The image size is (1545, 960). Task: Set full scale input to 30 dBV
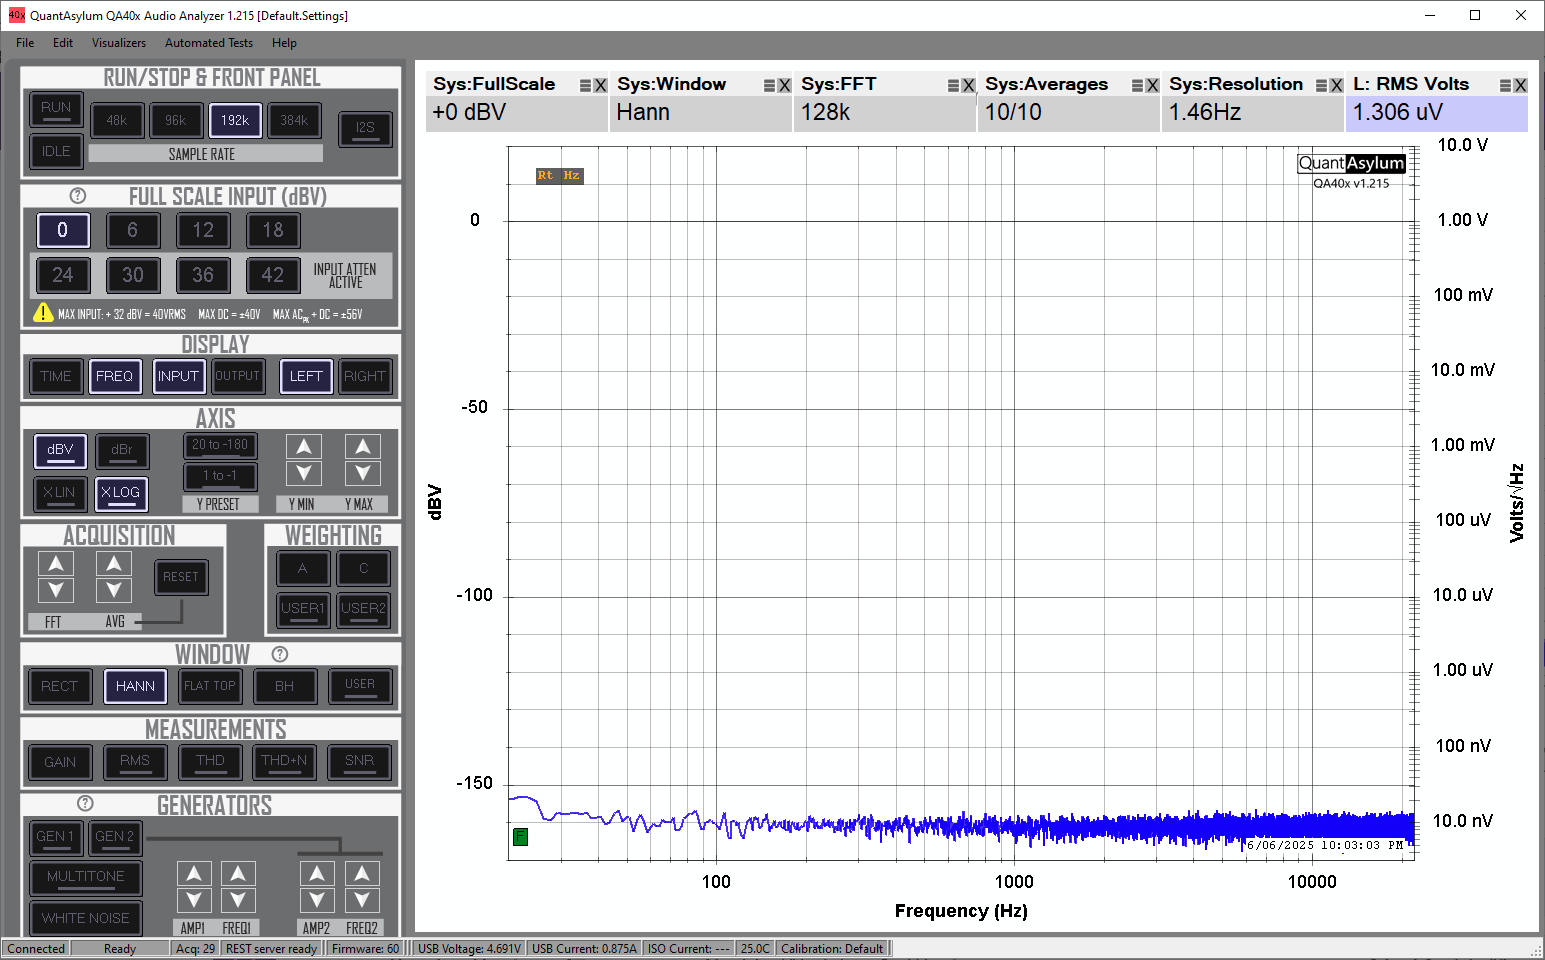(133, 275)
